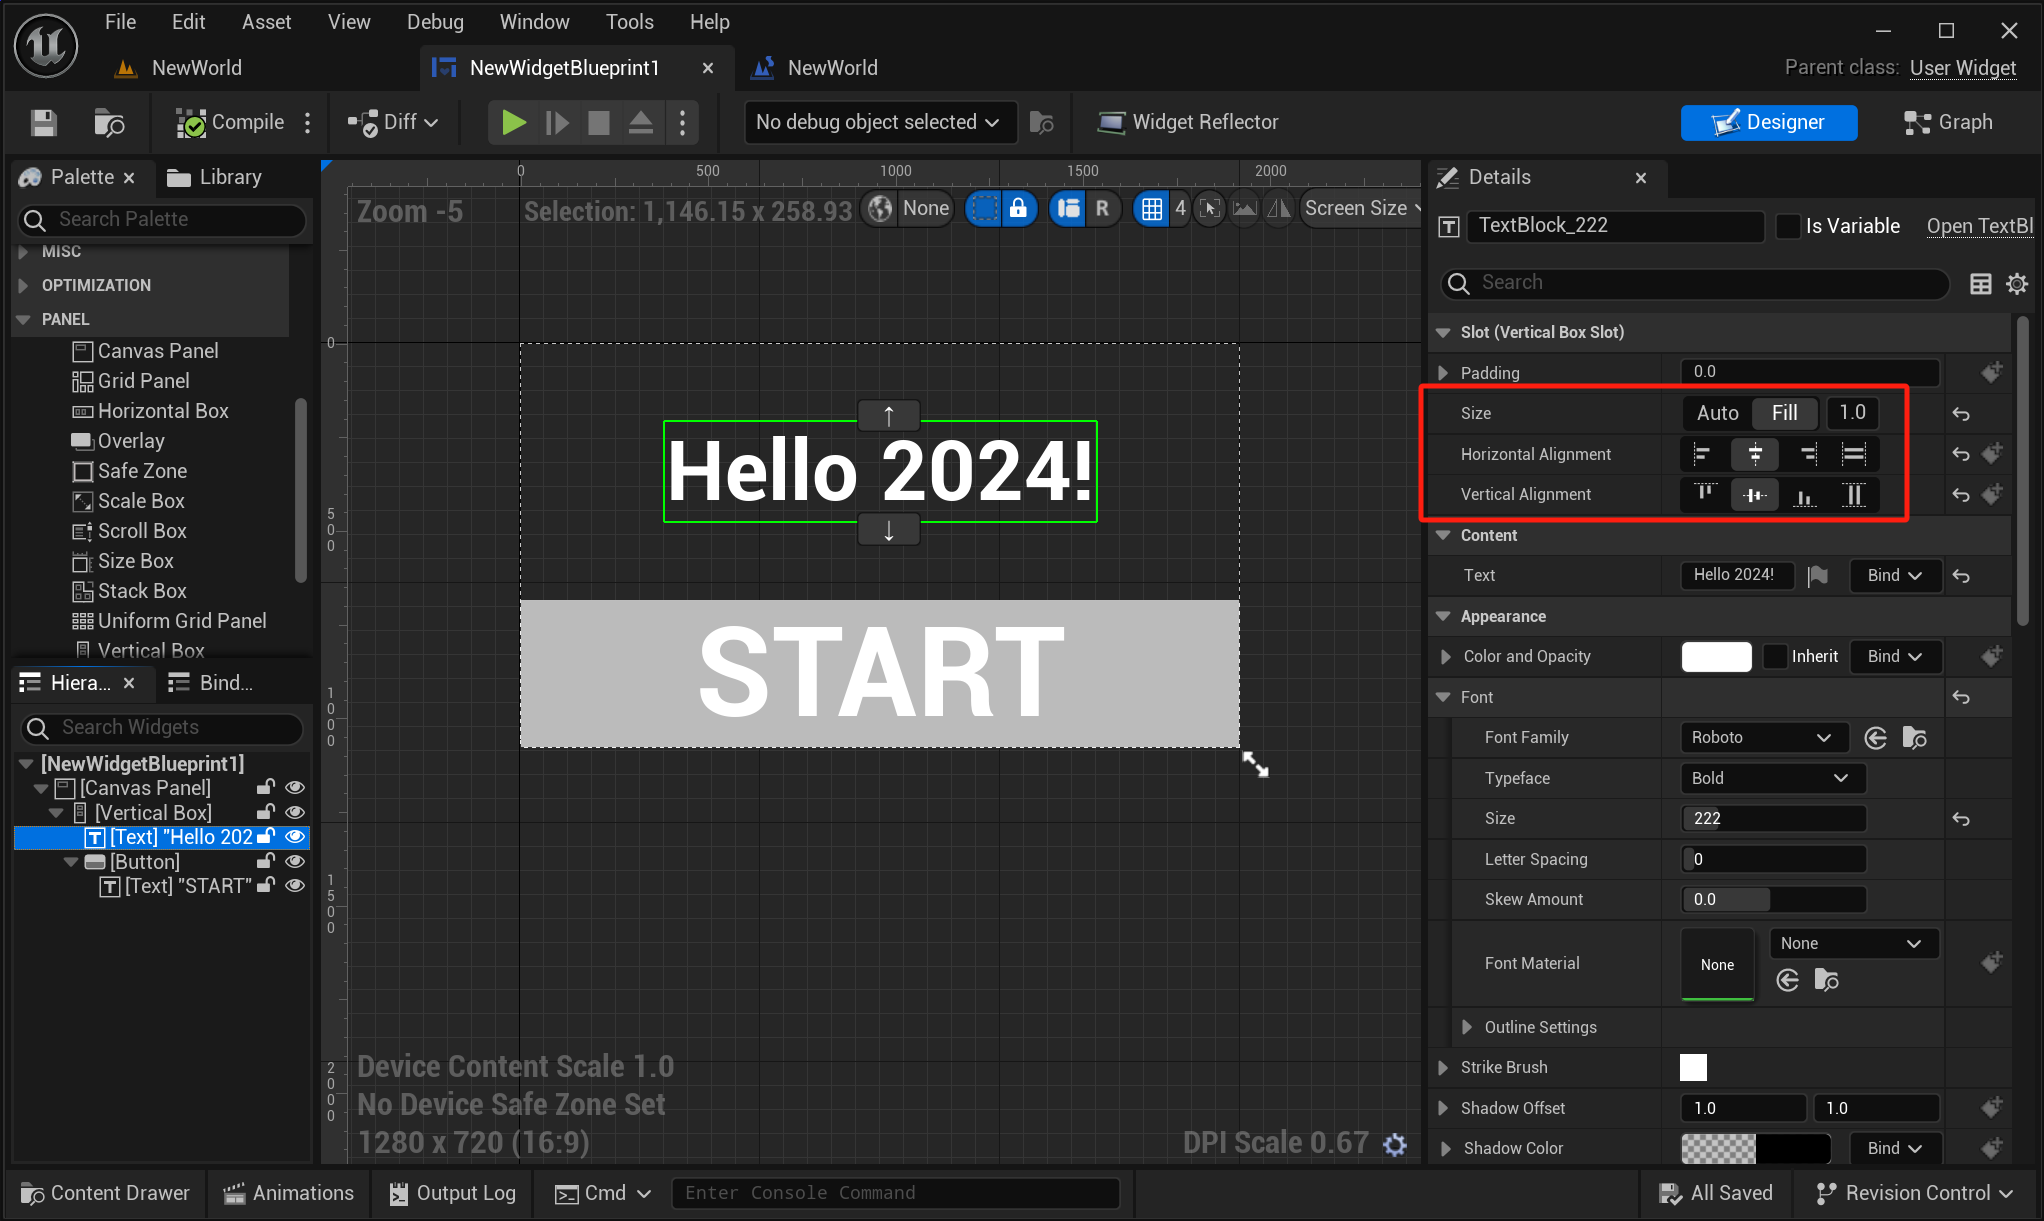Toggle Is Variable checkbox
2044x1221 pixels.
[x=1787, y=226]
